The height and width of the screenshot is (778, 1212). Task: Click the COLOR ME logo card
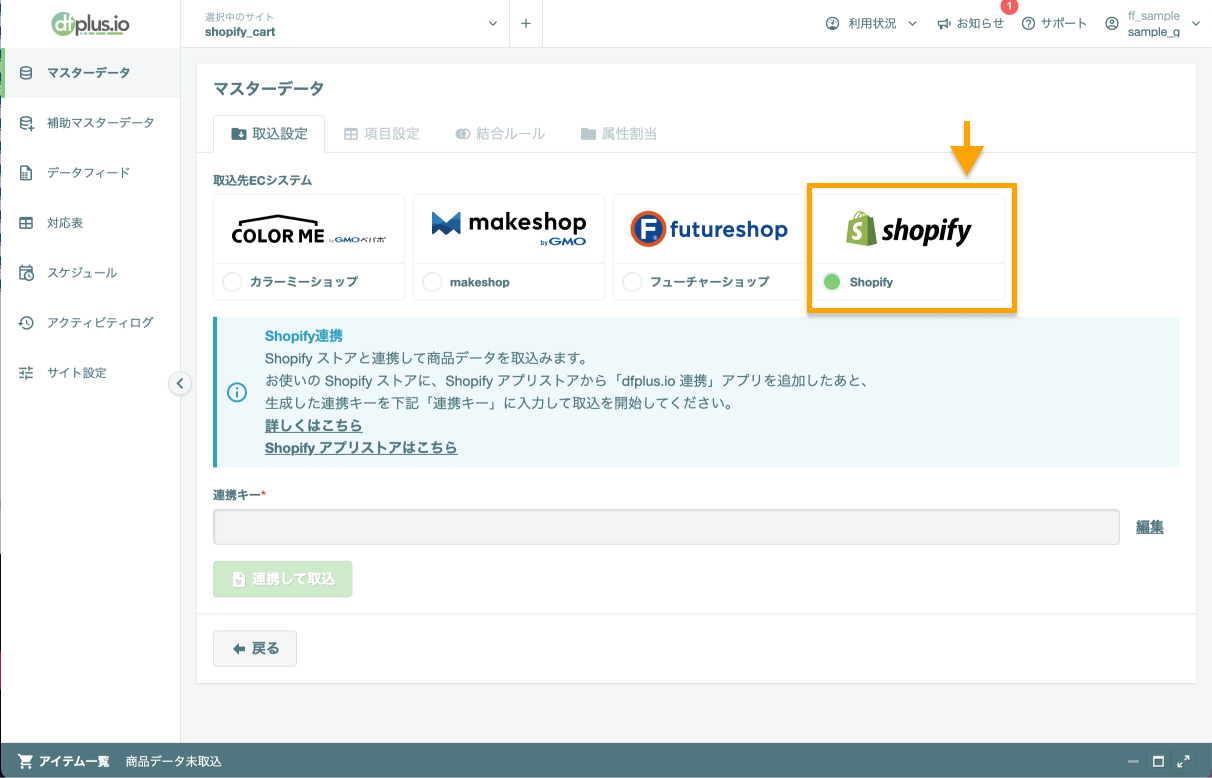[309, 230]
